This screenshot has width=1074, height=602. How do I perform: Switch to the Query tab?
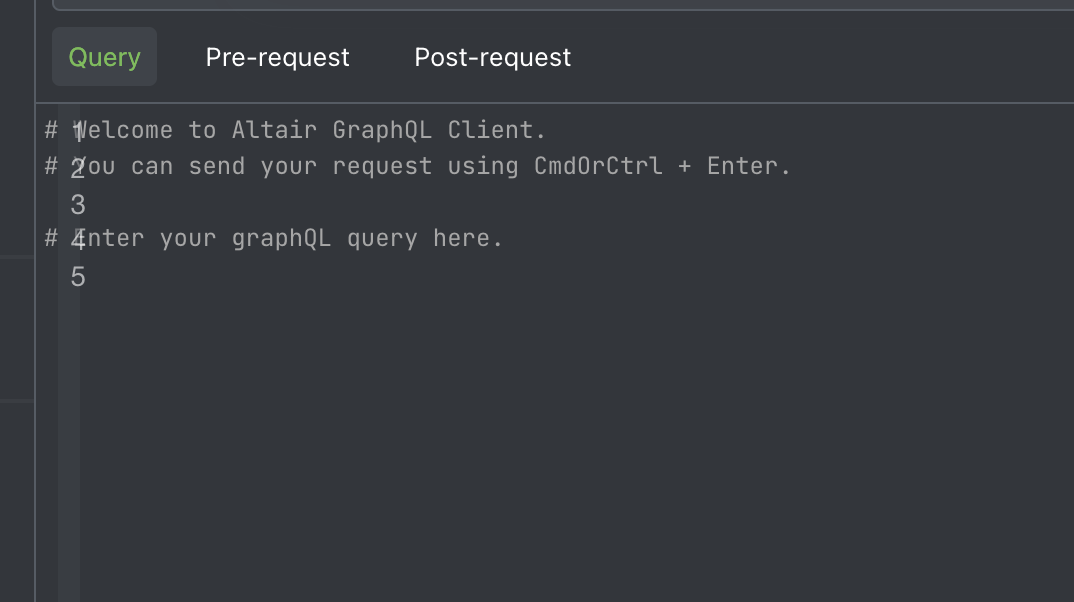point(104,57)
